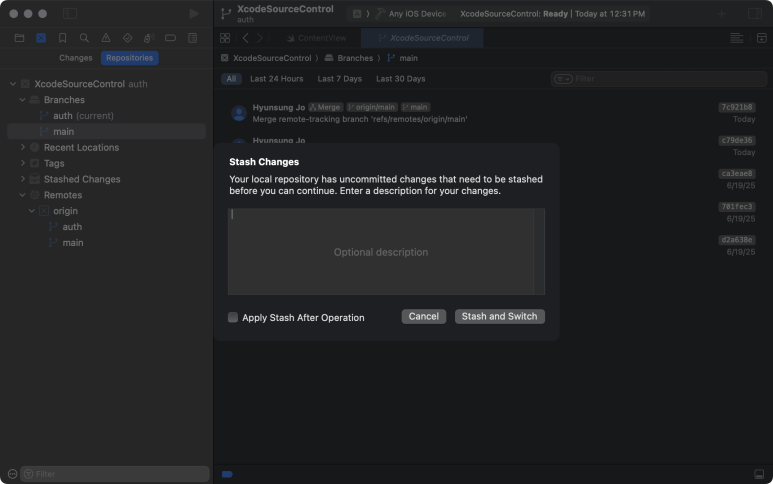Click commit hash ca3eae8
The image size is (773, 484).
point(737,173)
